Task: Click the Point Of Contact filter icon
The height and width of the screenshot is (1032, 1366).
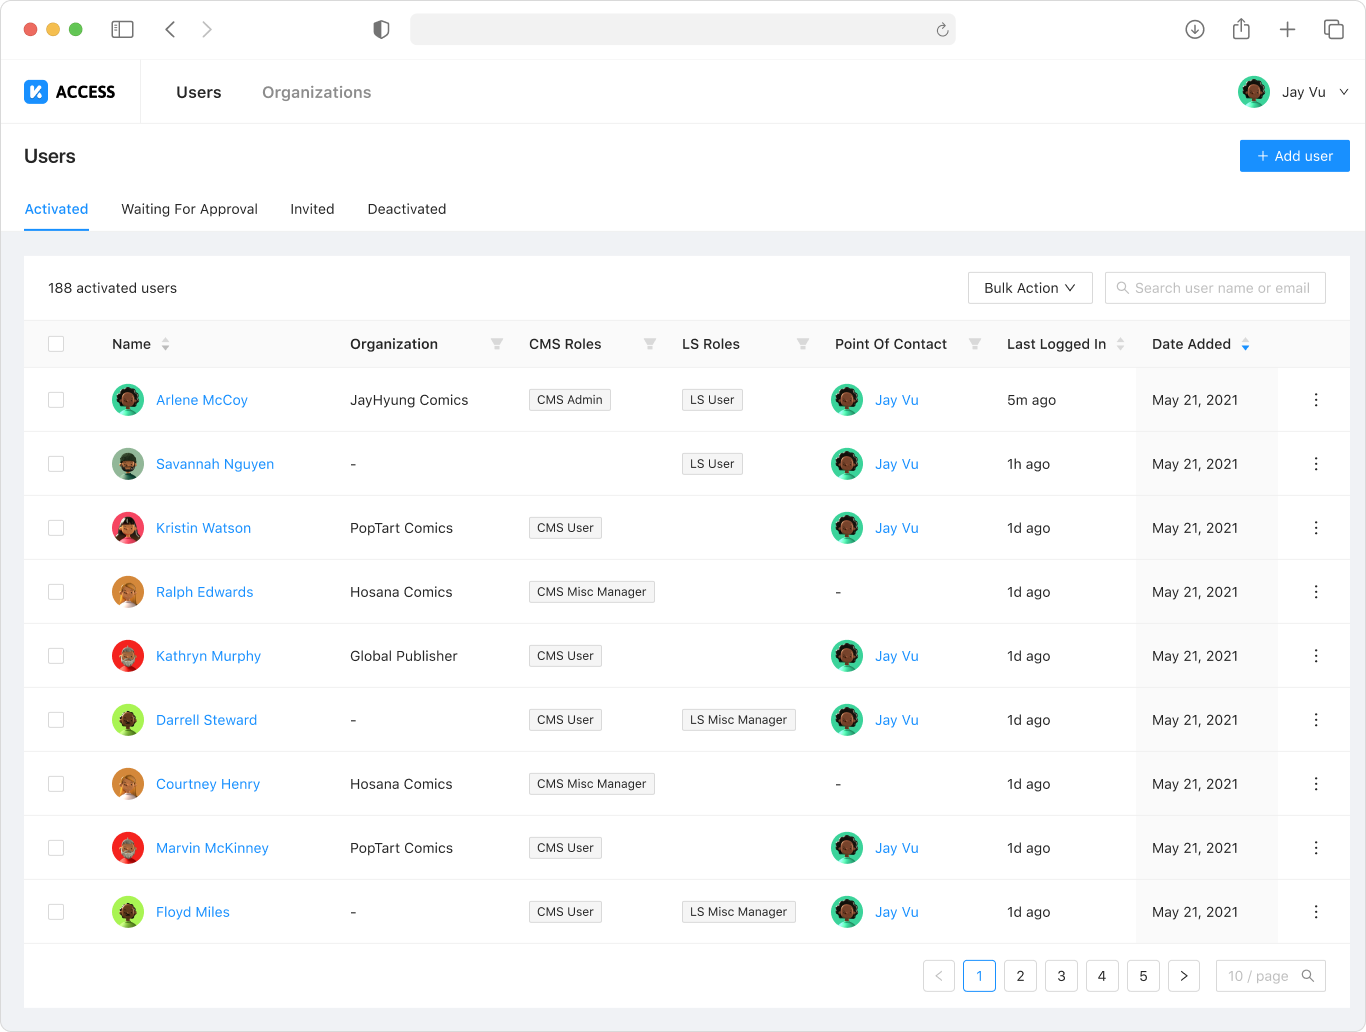Action: tap(975, 344)
